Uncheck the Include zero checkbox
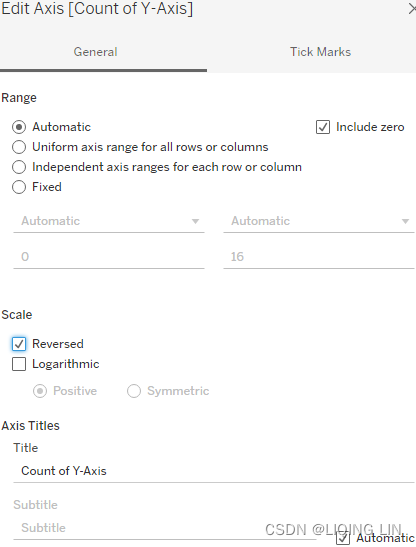The width and height of the screenshot is (416, 547). 323,127
